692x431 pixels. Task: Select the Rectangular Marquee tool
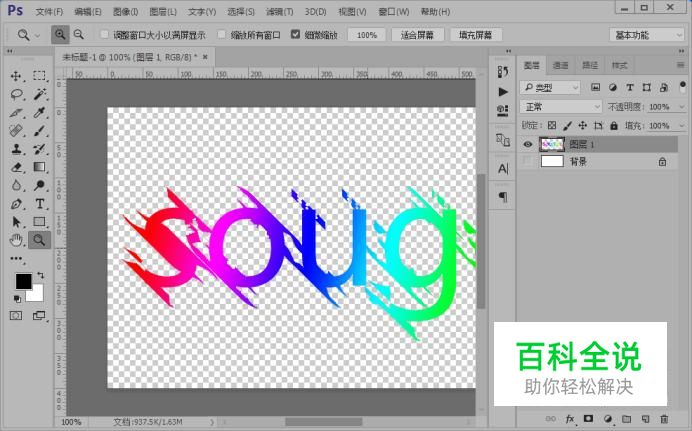tap(40, 76)
